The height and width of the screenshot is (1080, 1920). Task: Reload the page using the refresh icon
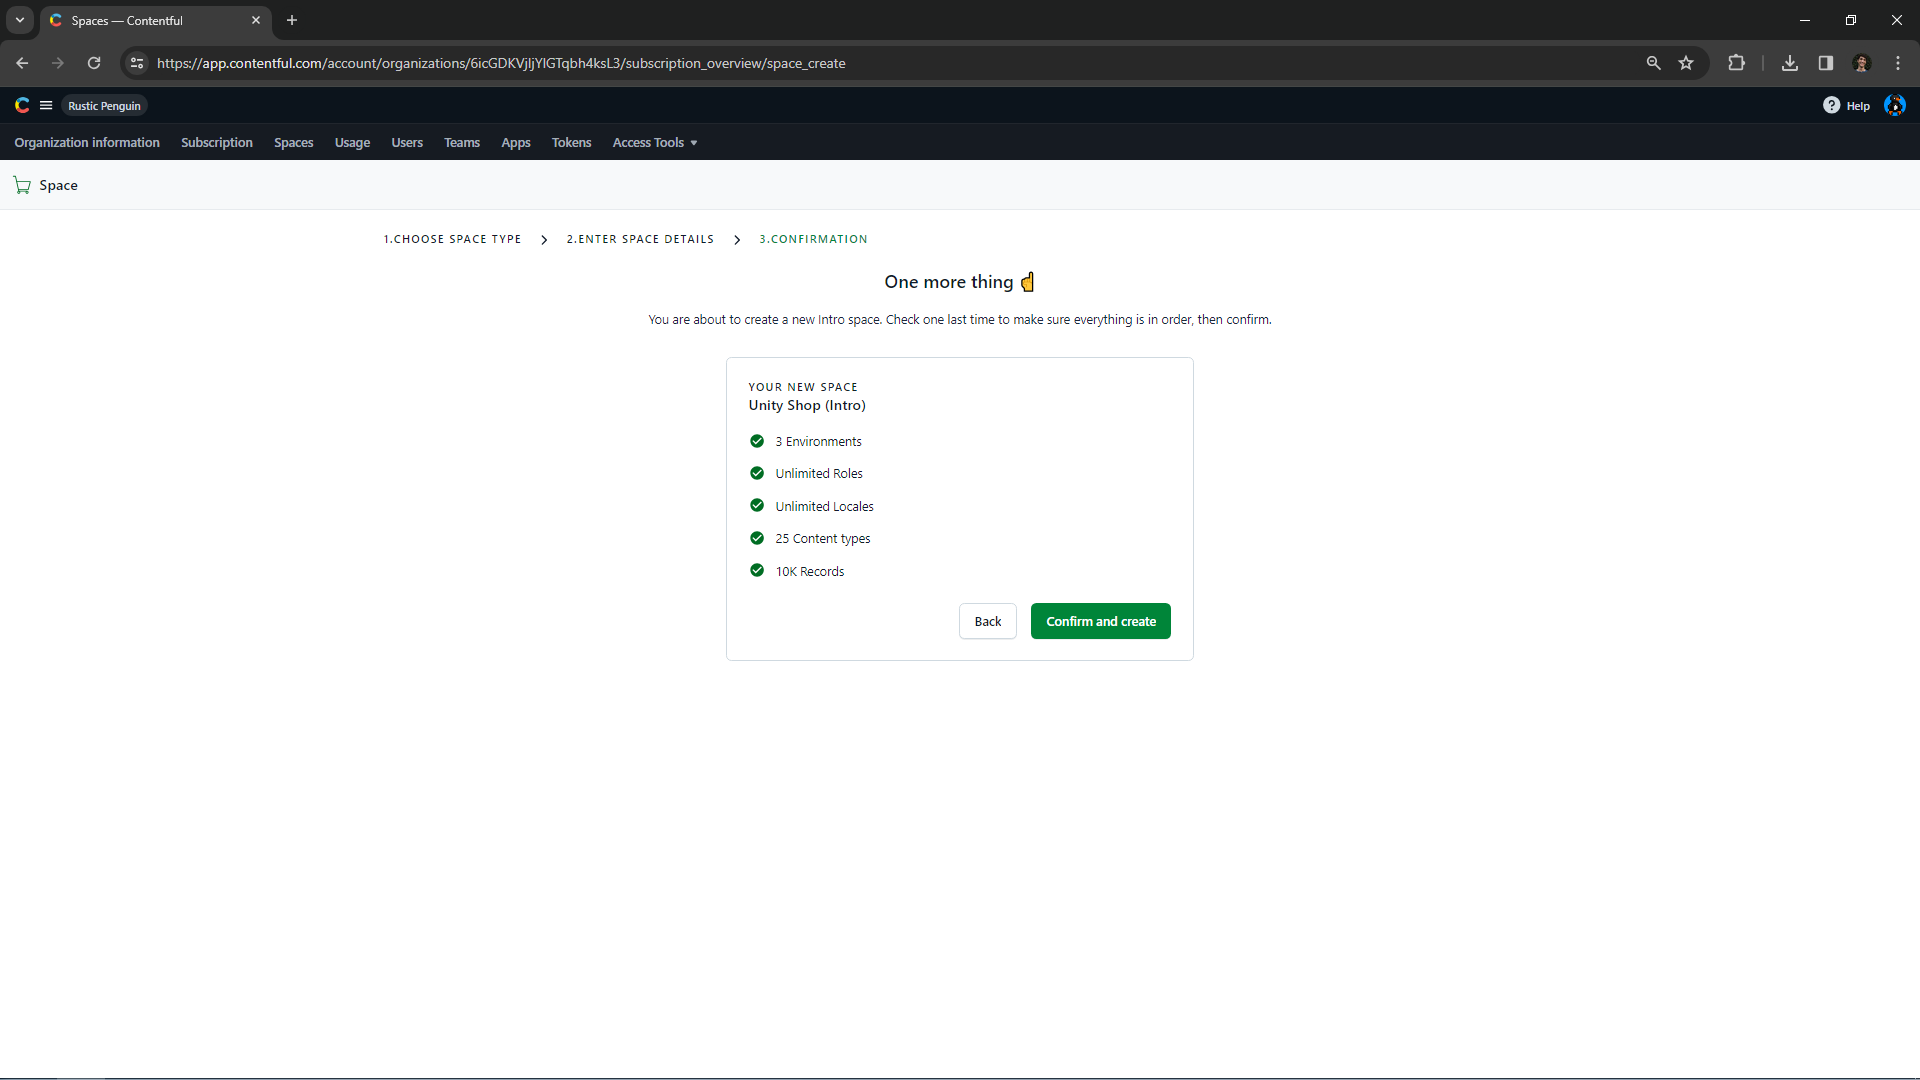pos(93,63)
